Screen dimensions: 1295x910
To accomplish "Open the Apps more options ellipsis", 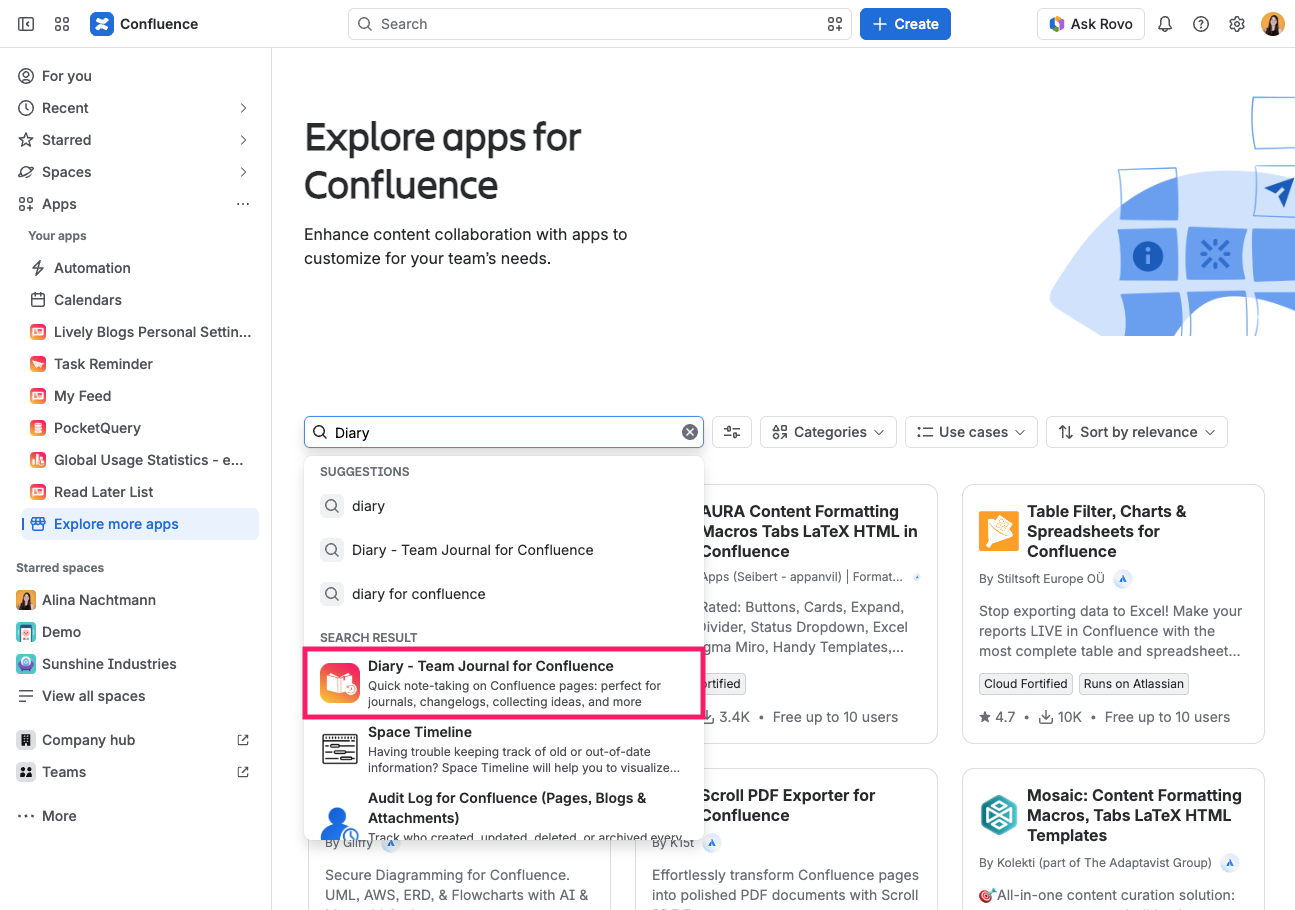I will (x=243, y=204).
